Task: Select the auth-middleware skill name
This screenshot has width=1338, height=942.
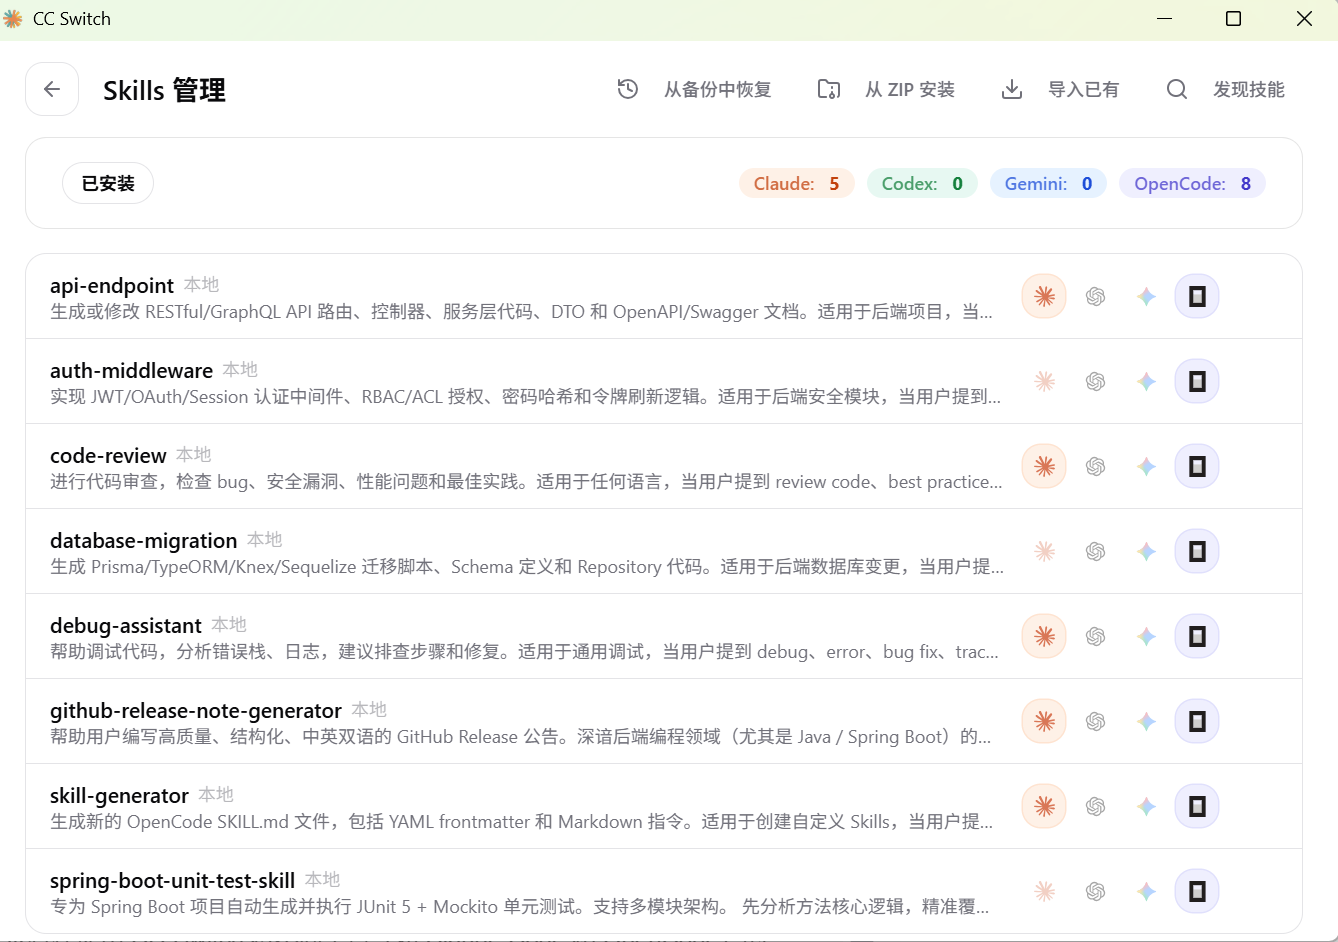Action: click(x=131, y=371)
